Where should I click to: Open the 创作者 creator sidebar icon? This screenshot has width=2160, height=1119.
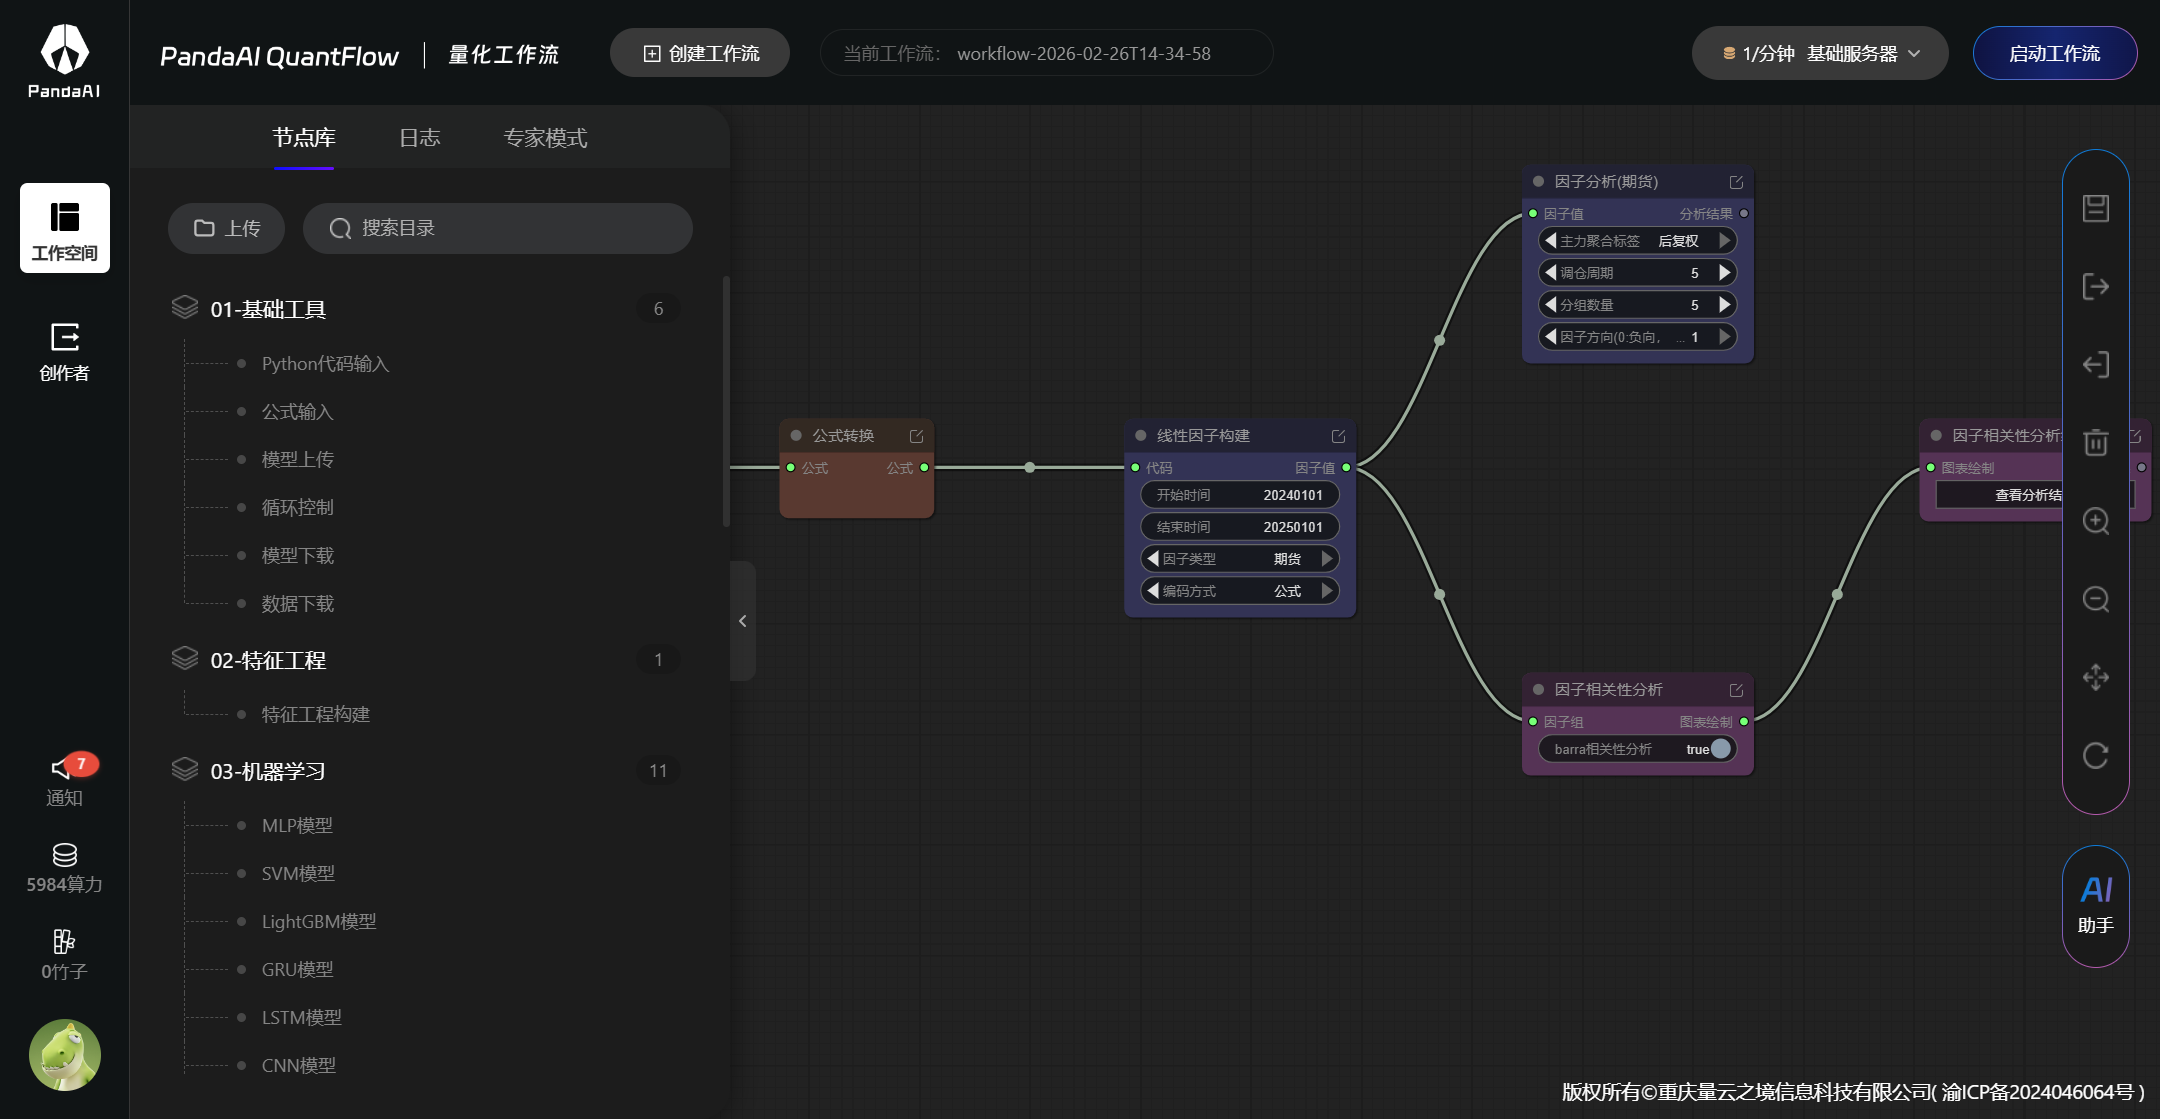pyautogui.click(x=65, y=352)
